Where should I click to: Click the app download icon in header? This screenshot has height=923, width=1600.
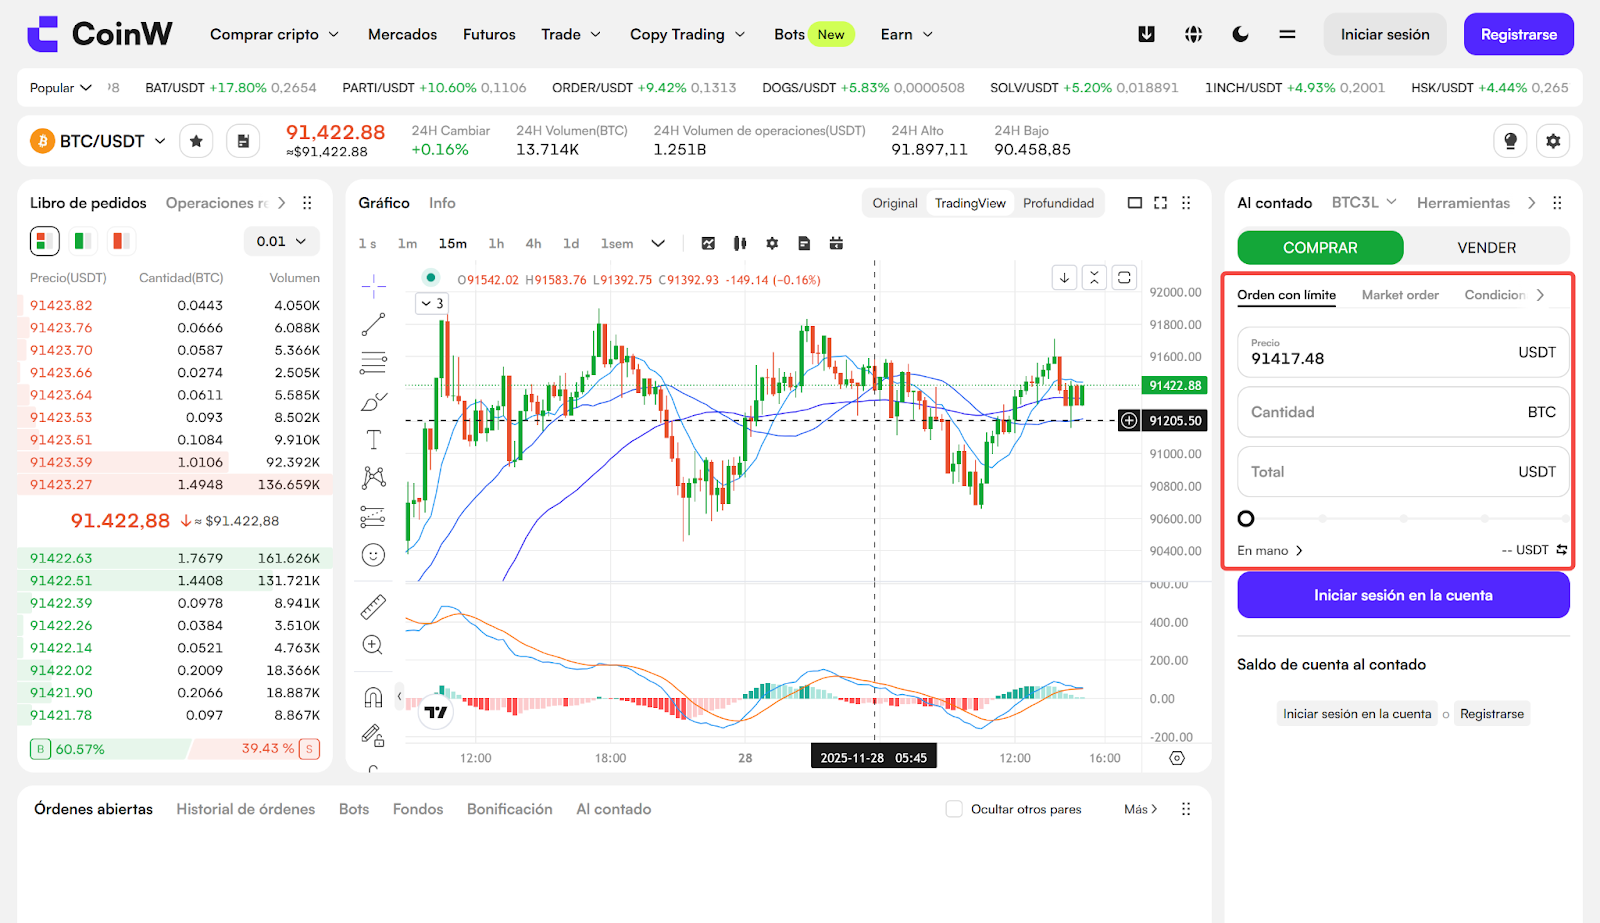(x=1146, y=34)
